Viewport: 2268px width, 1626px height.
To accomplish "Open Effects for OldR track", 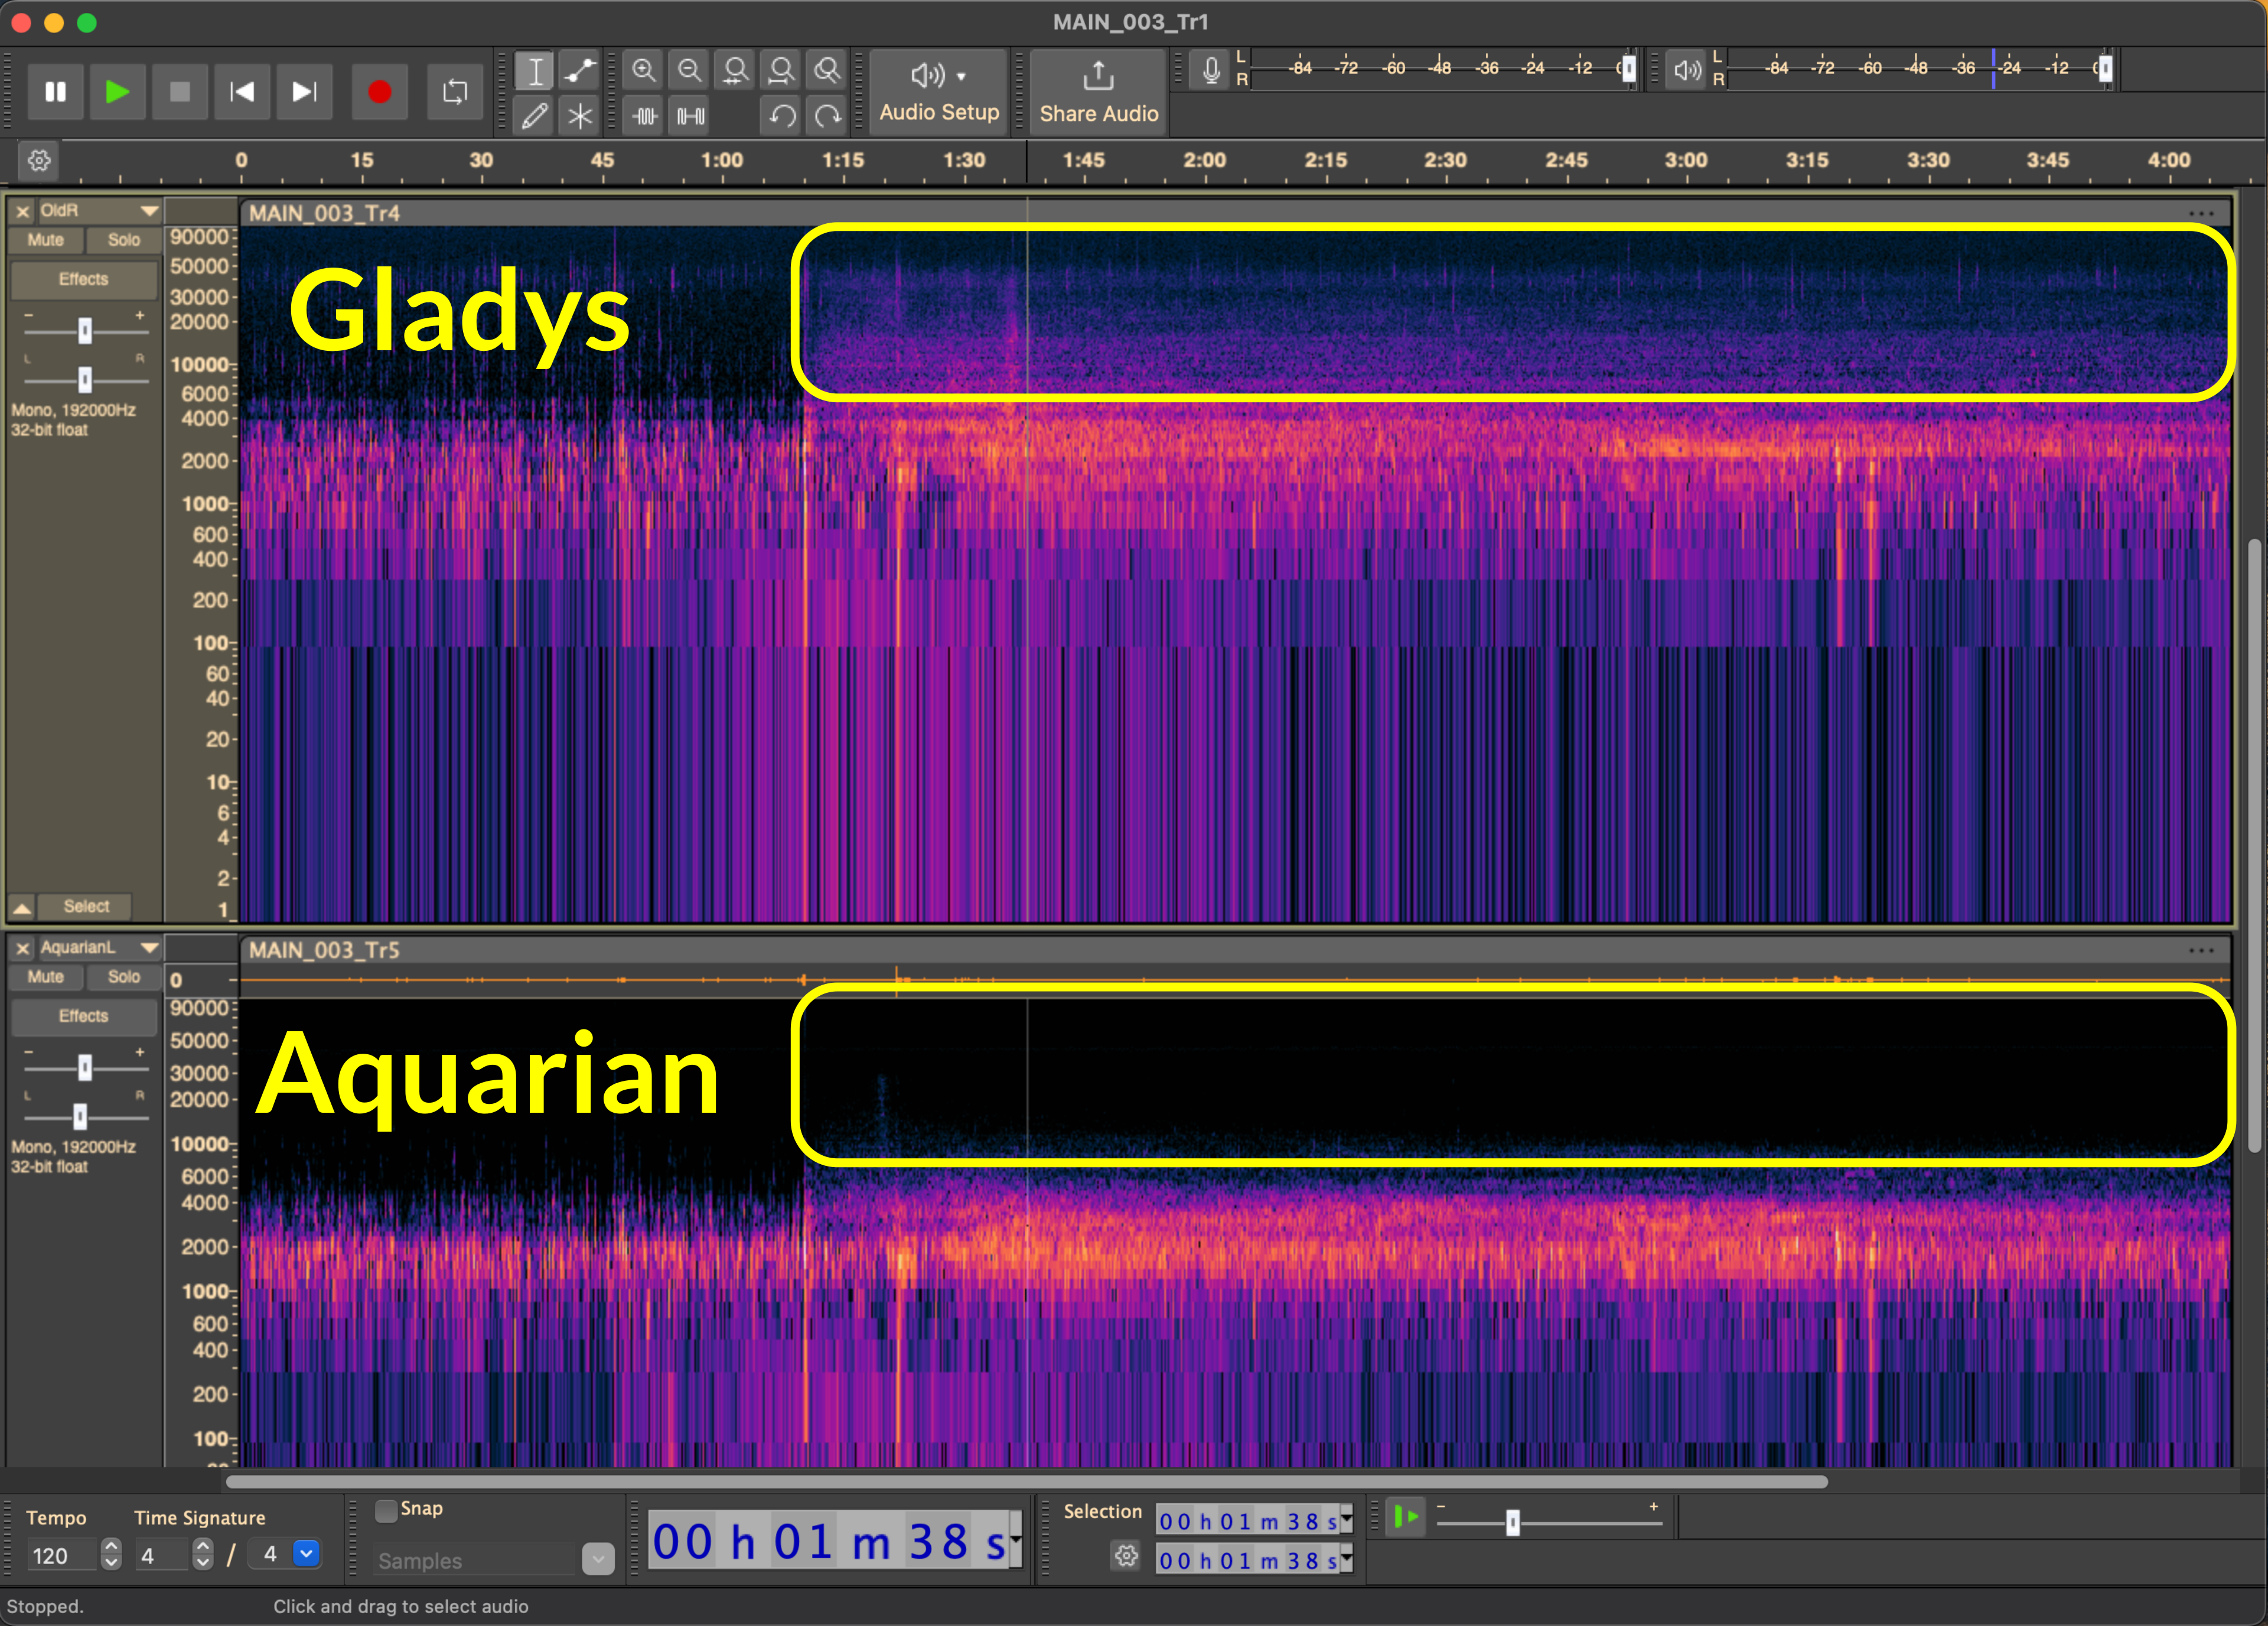I will [83, 279].
